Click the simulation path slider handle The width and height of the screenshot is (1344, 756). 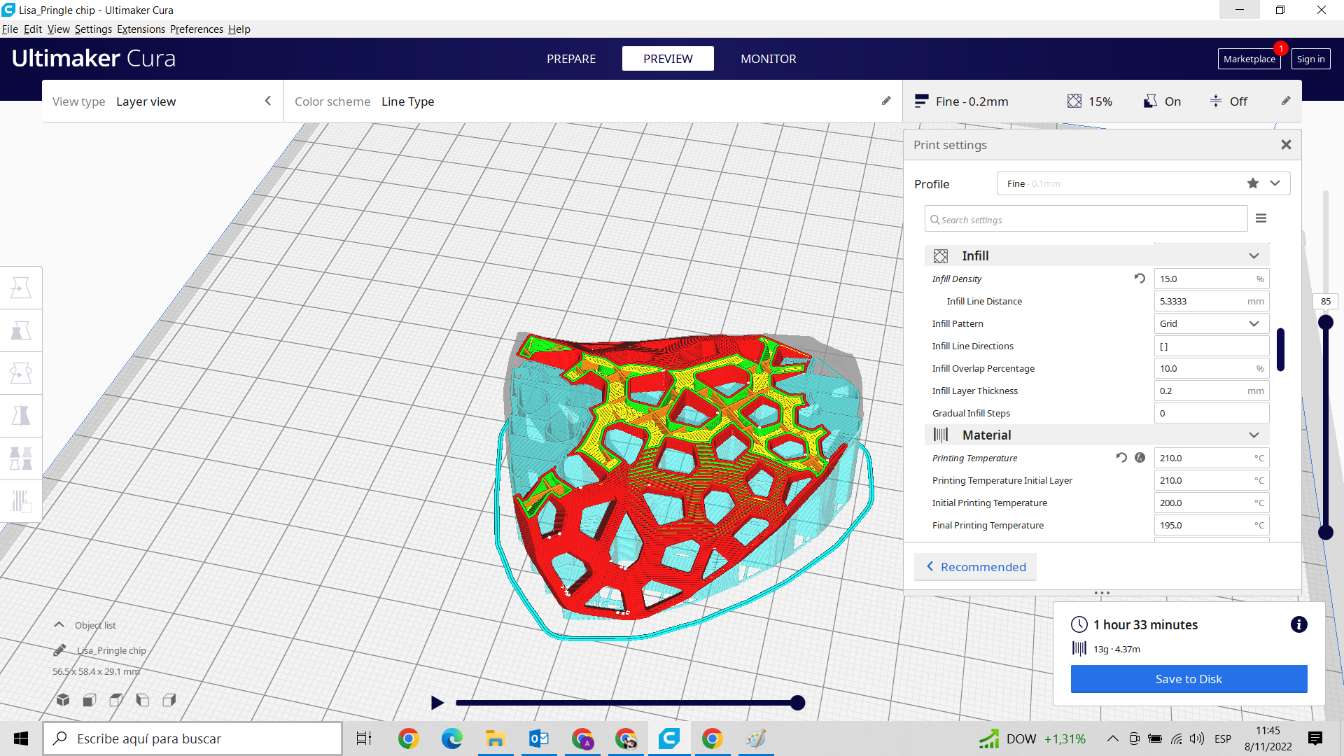point(797,703)
